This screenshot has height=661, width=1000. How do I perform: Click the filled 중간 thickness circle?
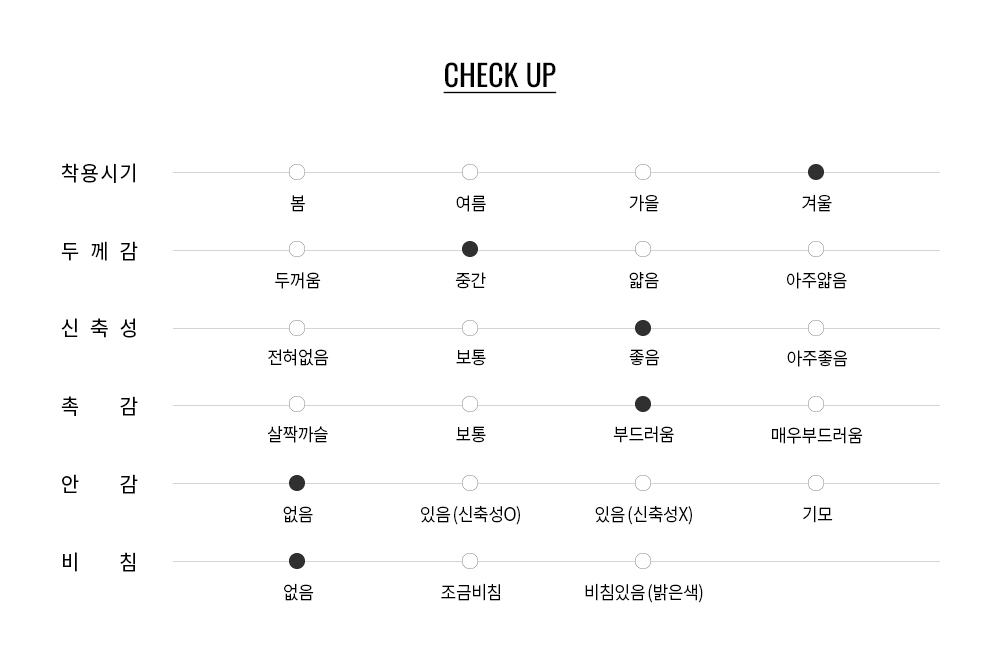(x=470, y=249)
